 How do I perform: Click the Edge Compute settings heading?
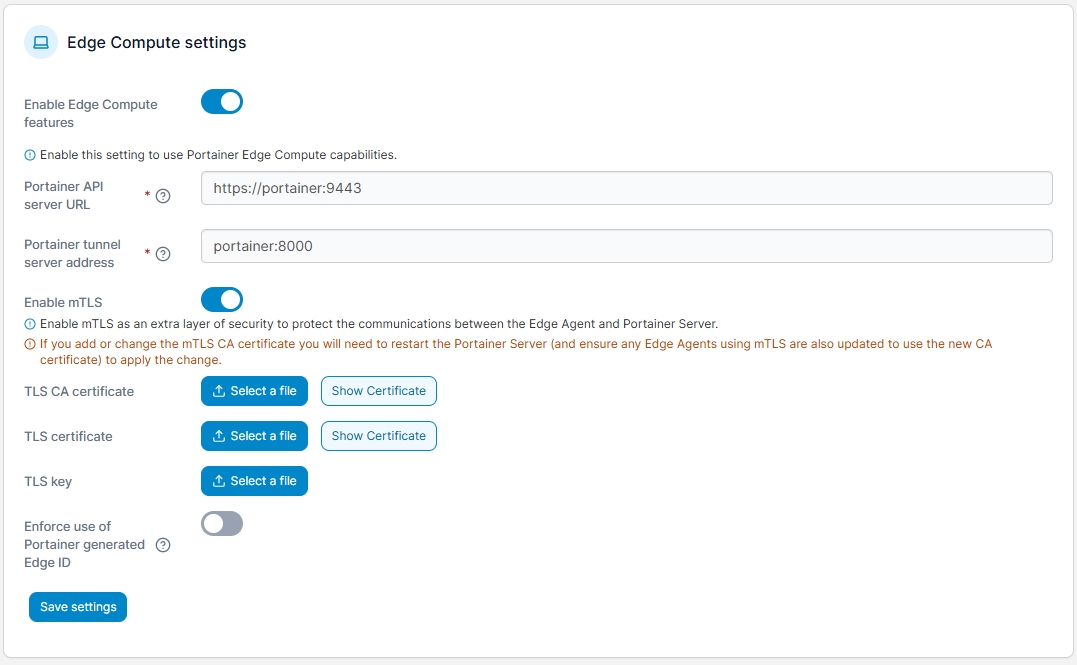(x=156, y=42)
